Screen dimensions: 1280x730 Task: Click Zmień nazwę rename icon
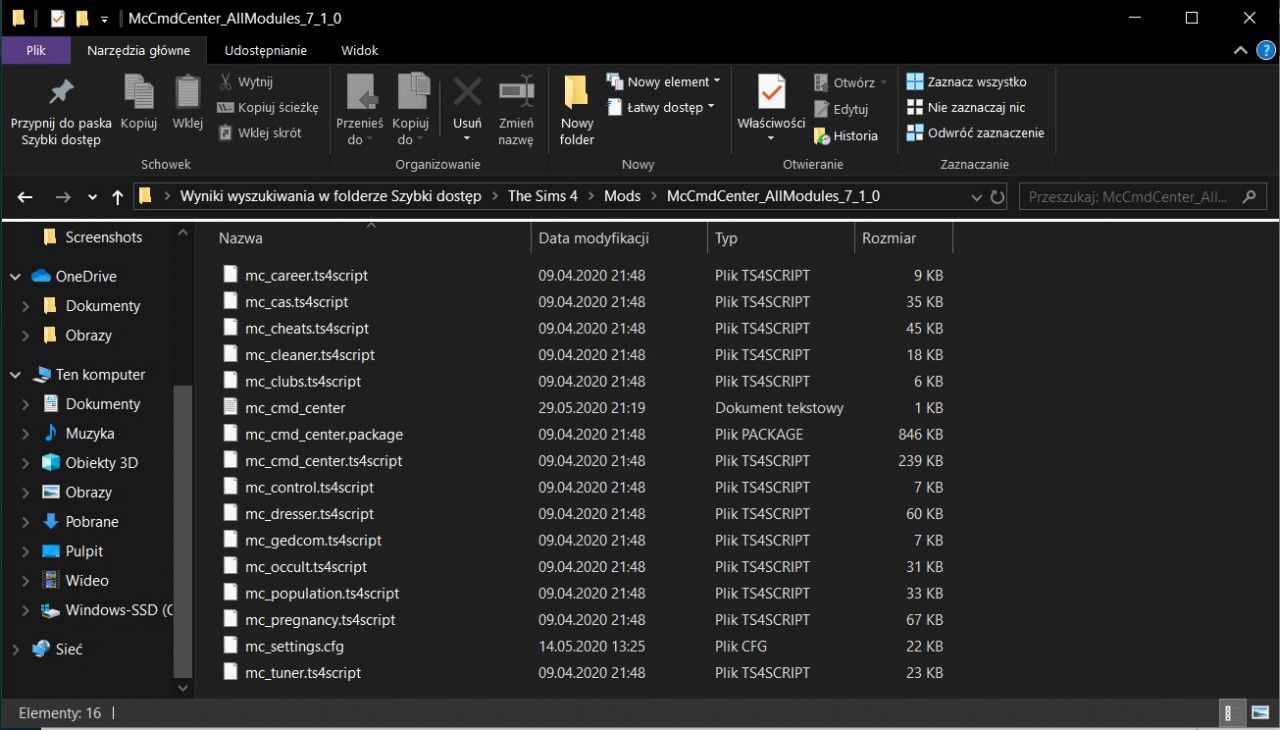(x=516, y=110)
